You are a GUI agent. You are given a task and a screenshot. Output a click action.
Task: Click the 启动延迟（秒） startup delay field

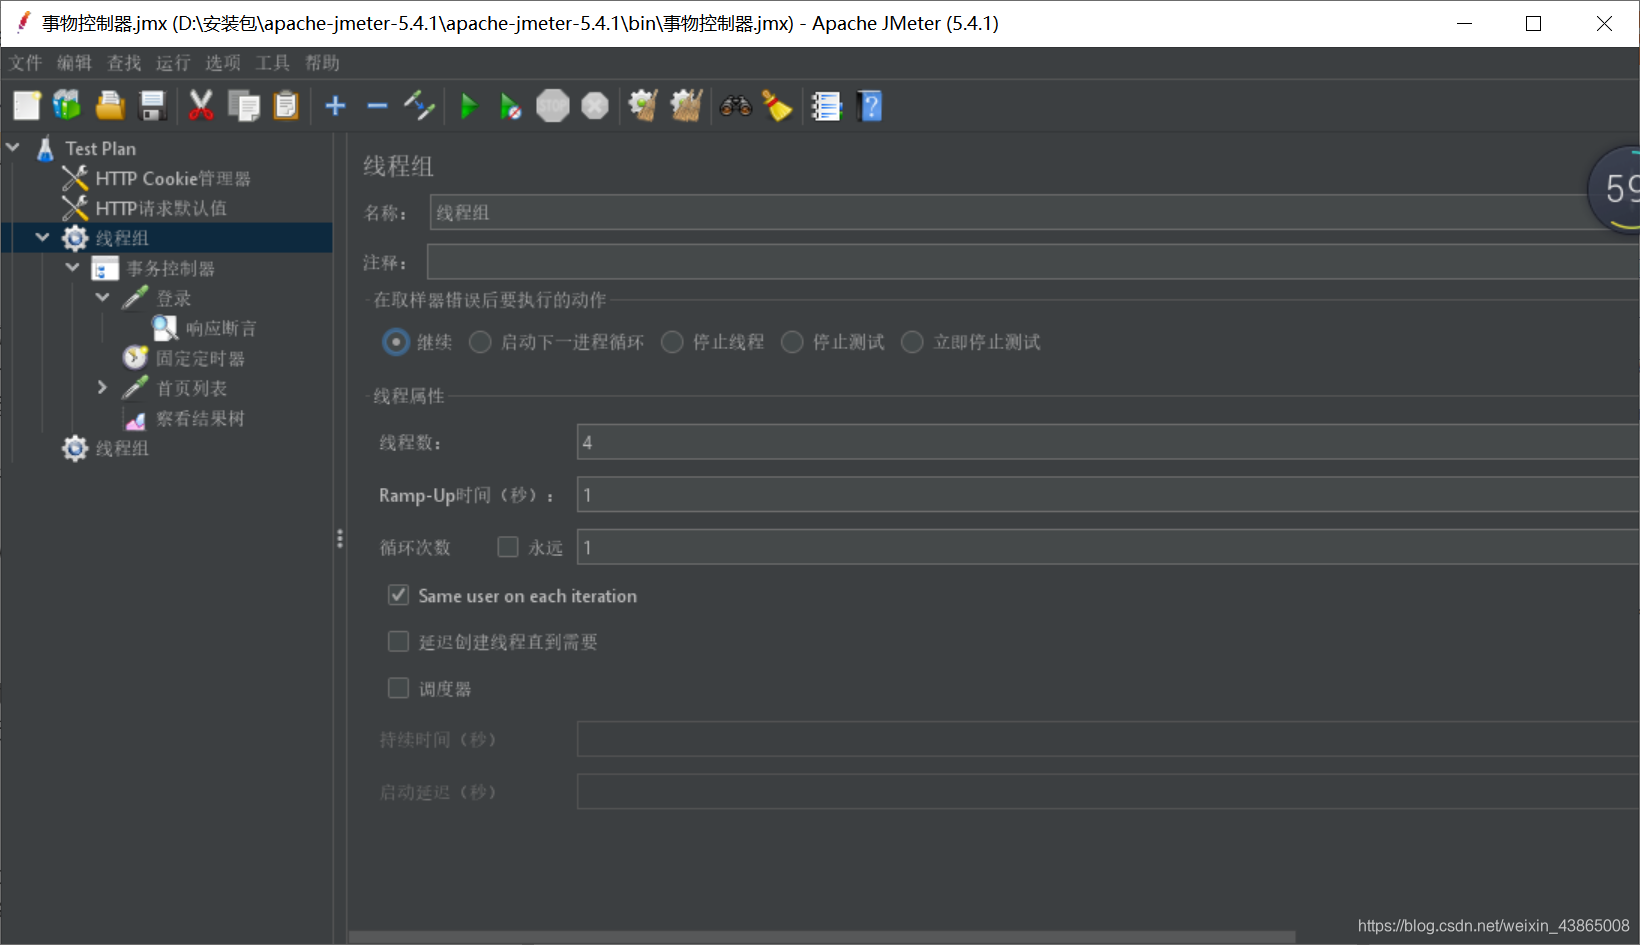(1108, 792)
